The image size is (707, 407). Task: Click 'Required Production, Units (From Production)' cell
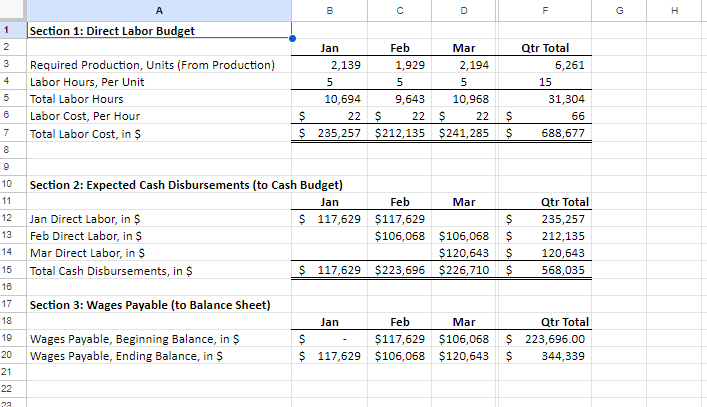(159, 65)
